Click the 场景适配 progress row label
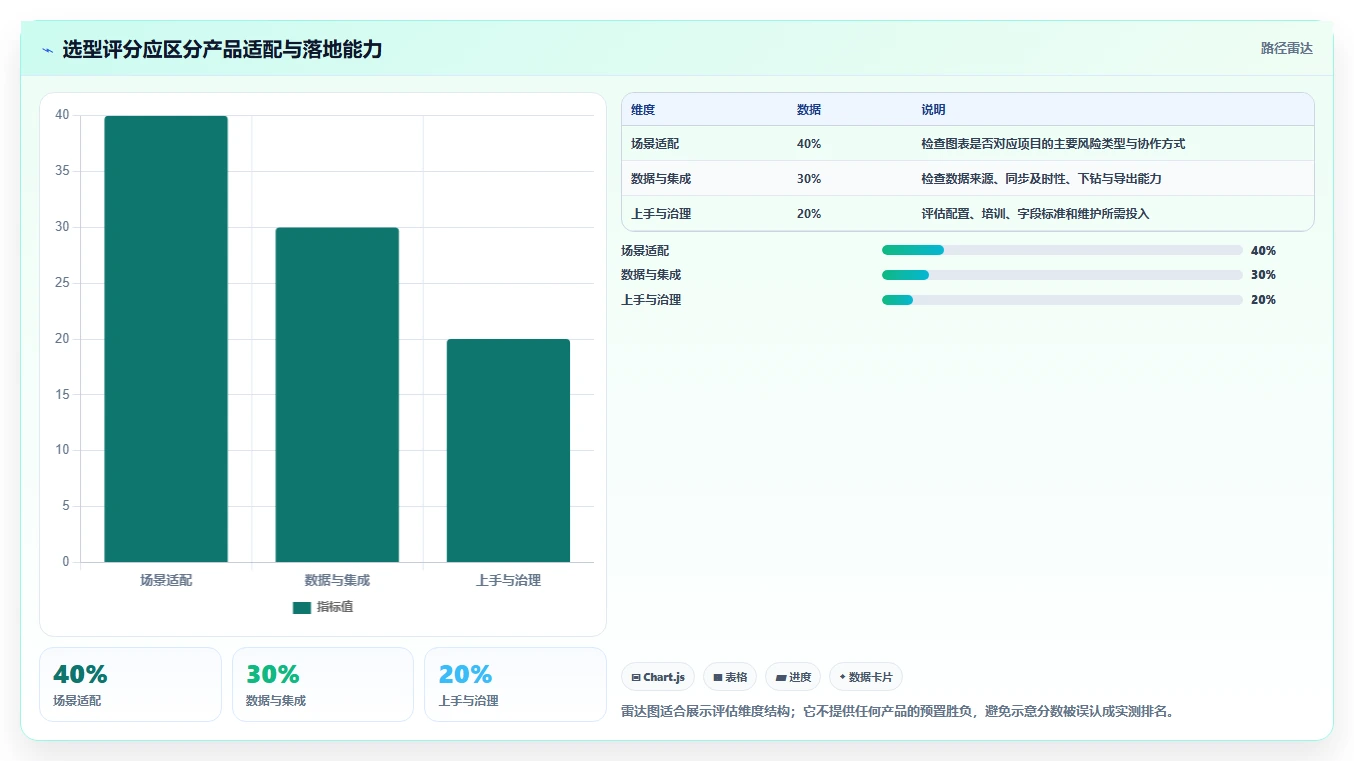This screenshot has width=1354, height=761. [x=645, y=251]
